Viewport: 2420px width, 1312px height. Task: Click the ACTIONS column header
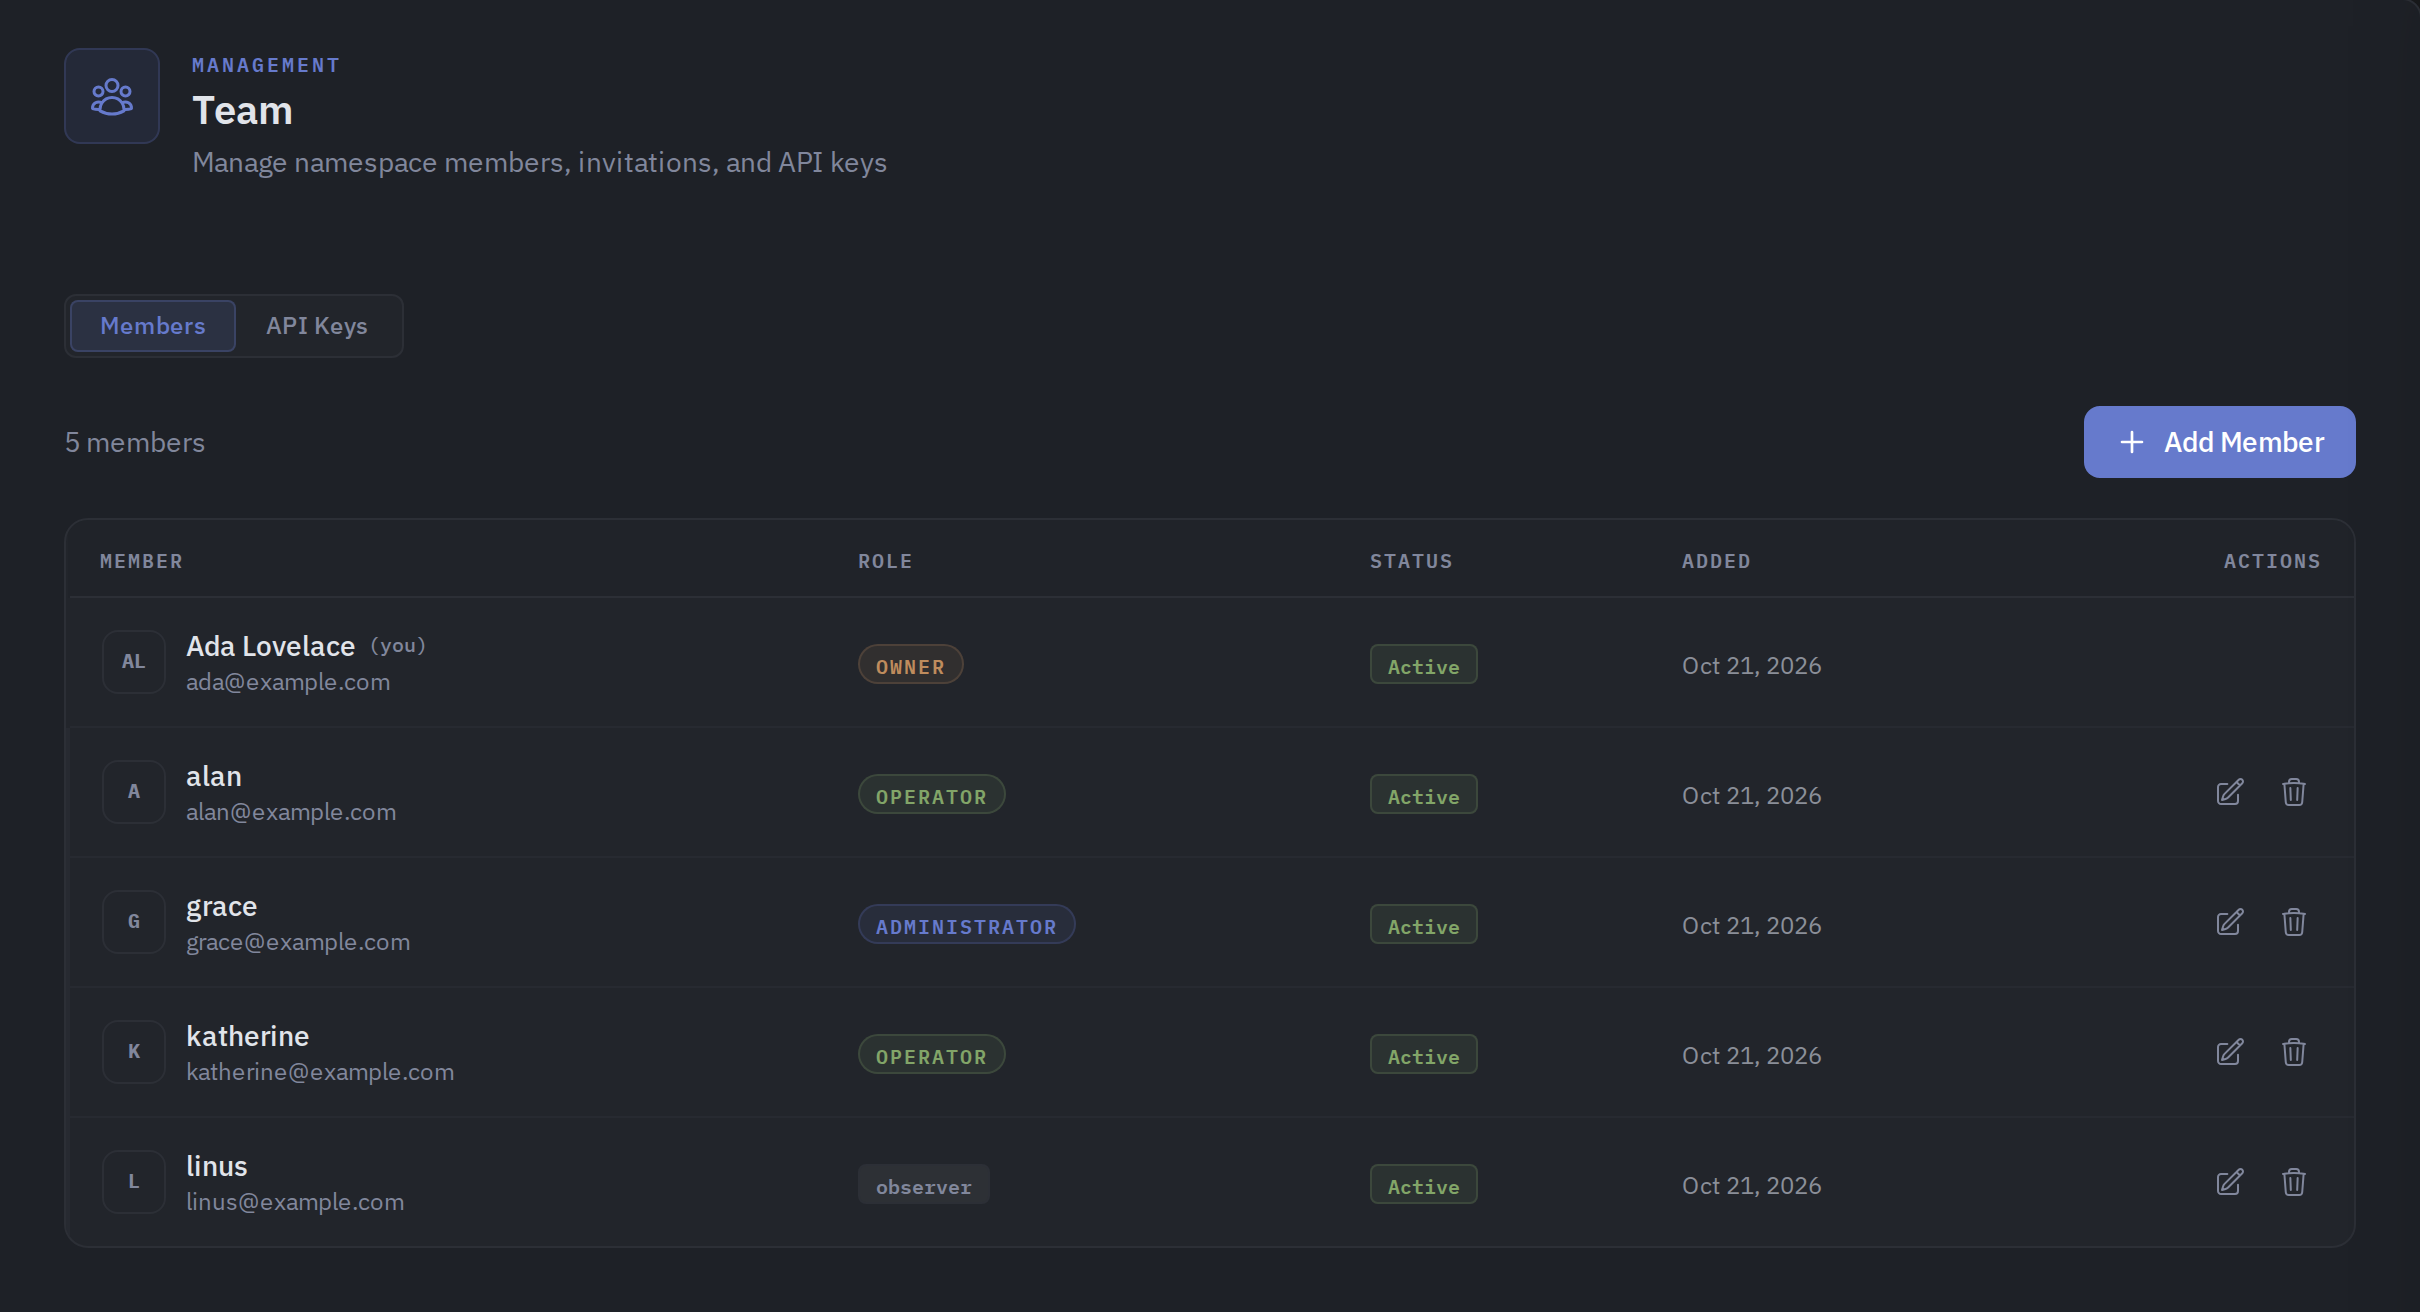[x=2272, y=562]
